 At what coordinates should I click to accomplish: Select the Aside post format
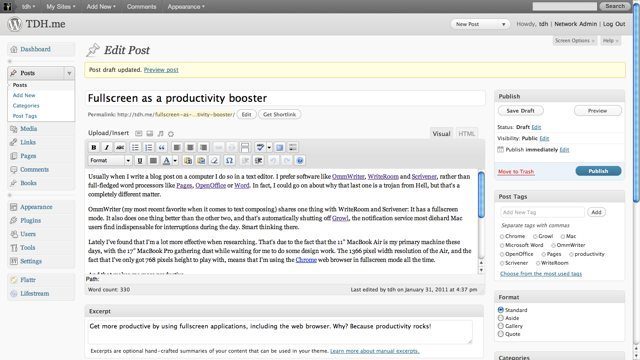501,318
